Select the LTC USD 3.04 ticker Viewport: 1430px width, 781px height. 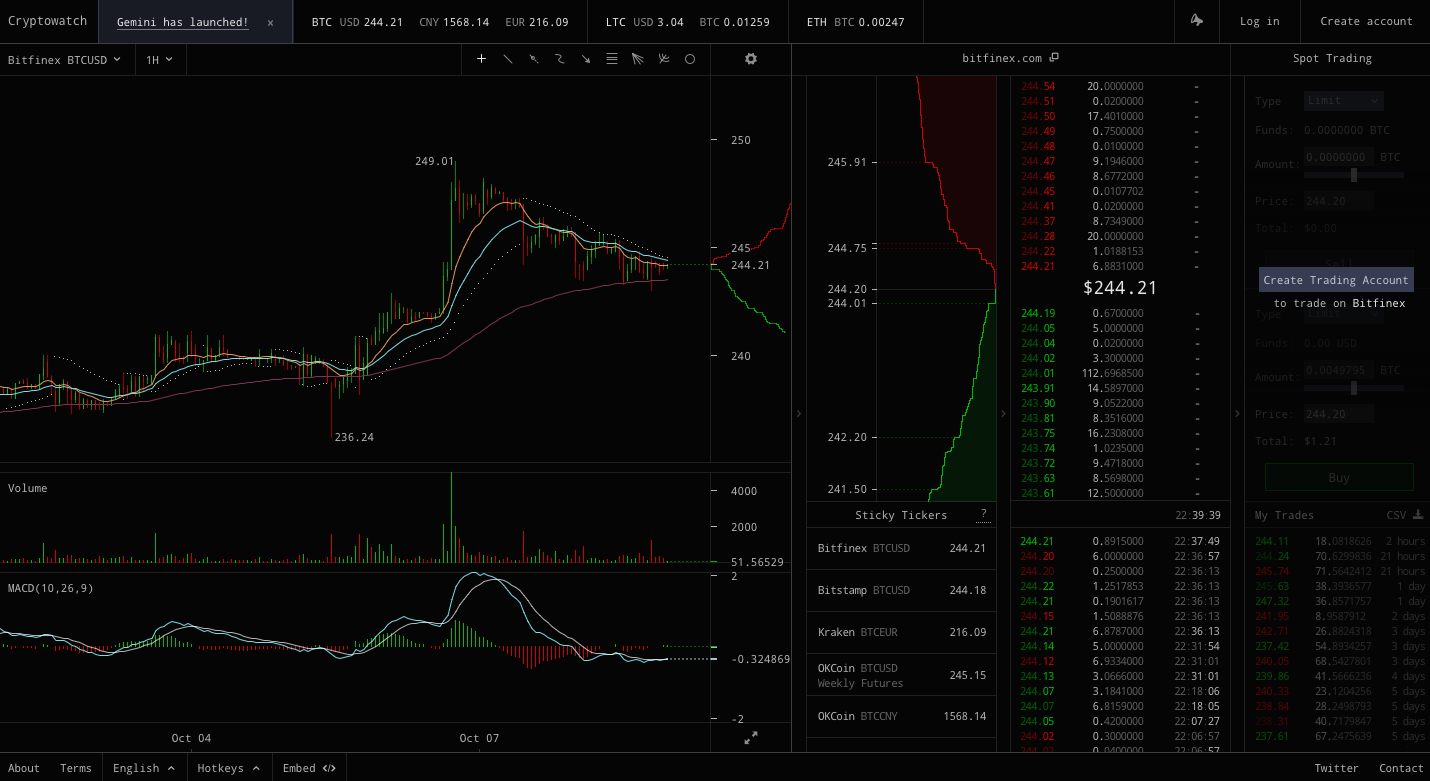pos(645,22)
